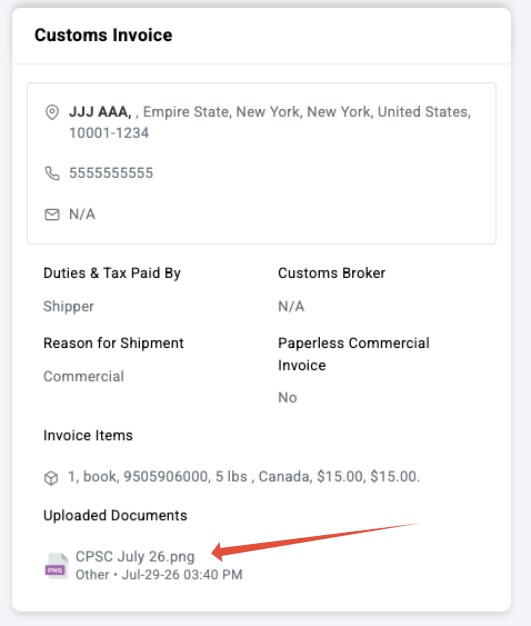
Task: Click the zip code 10001-1234 text
Action: pos(109,133)
